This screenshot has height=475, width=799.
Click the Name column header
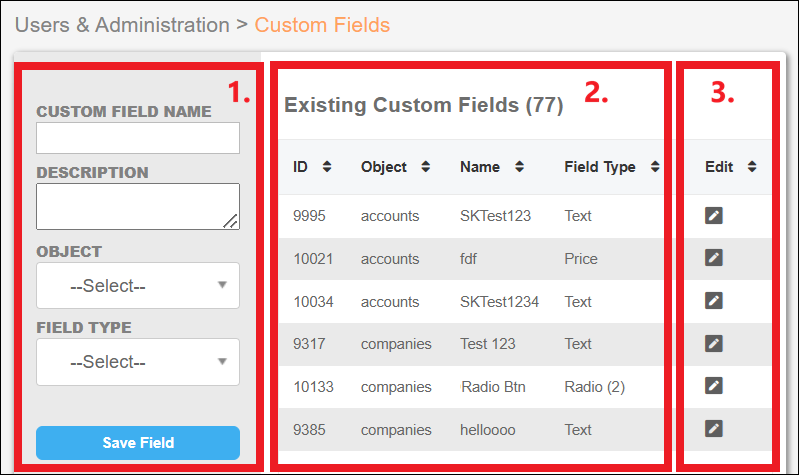point(480,167)
